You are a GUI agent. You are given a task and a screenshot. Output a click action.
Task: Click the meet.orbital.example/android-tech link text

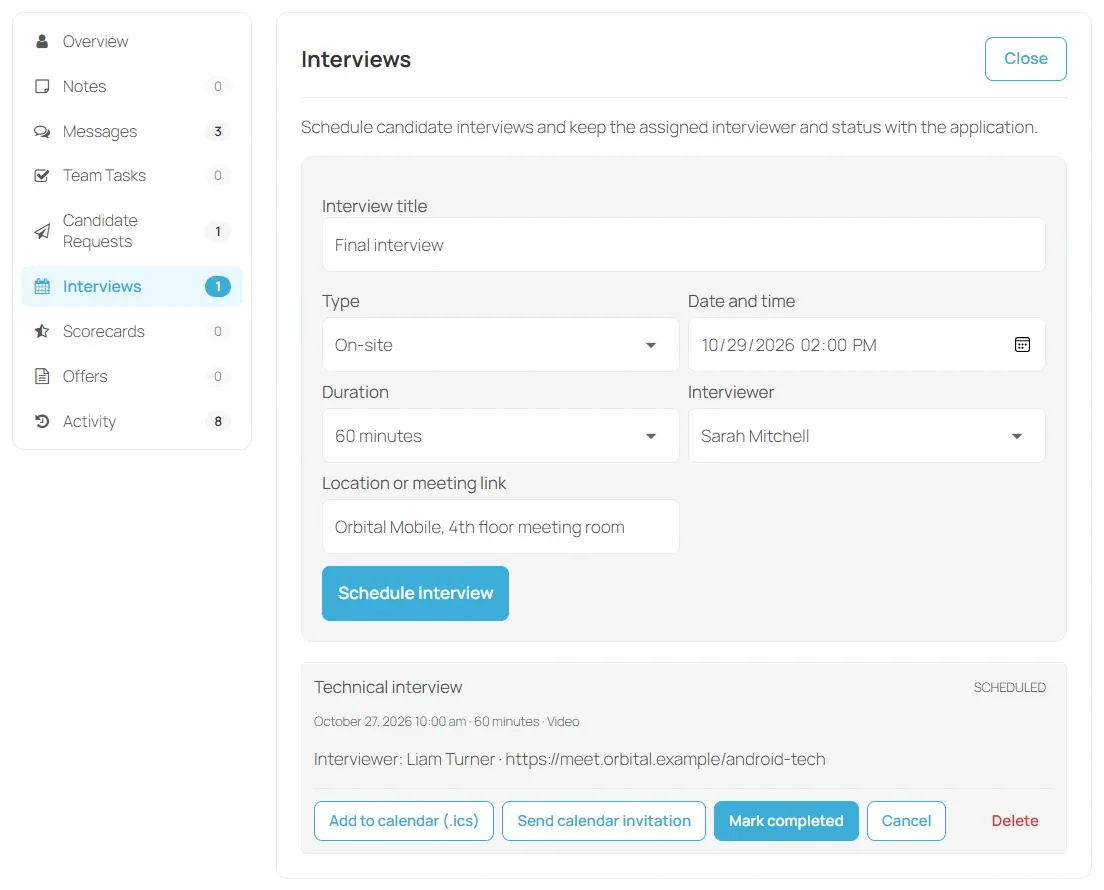click(x=665, y=759)
